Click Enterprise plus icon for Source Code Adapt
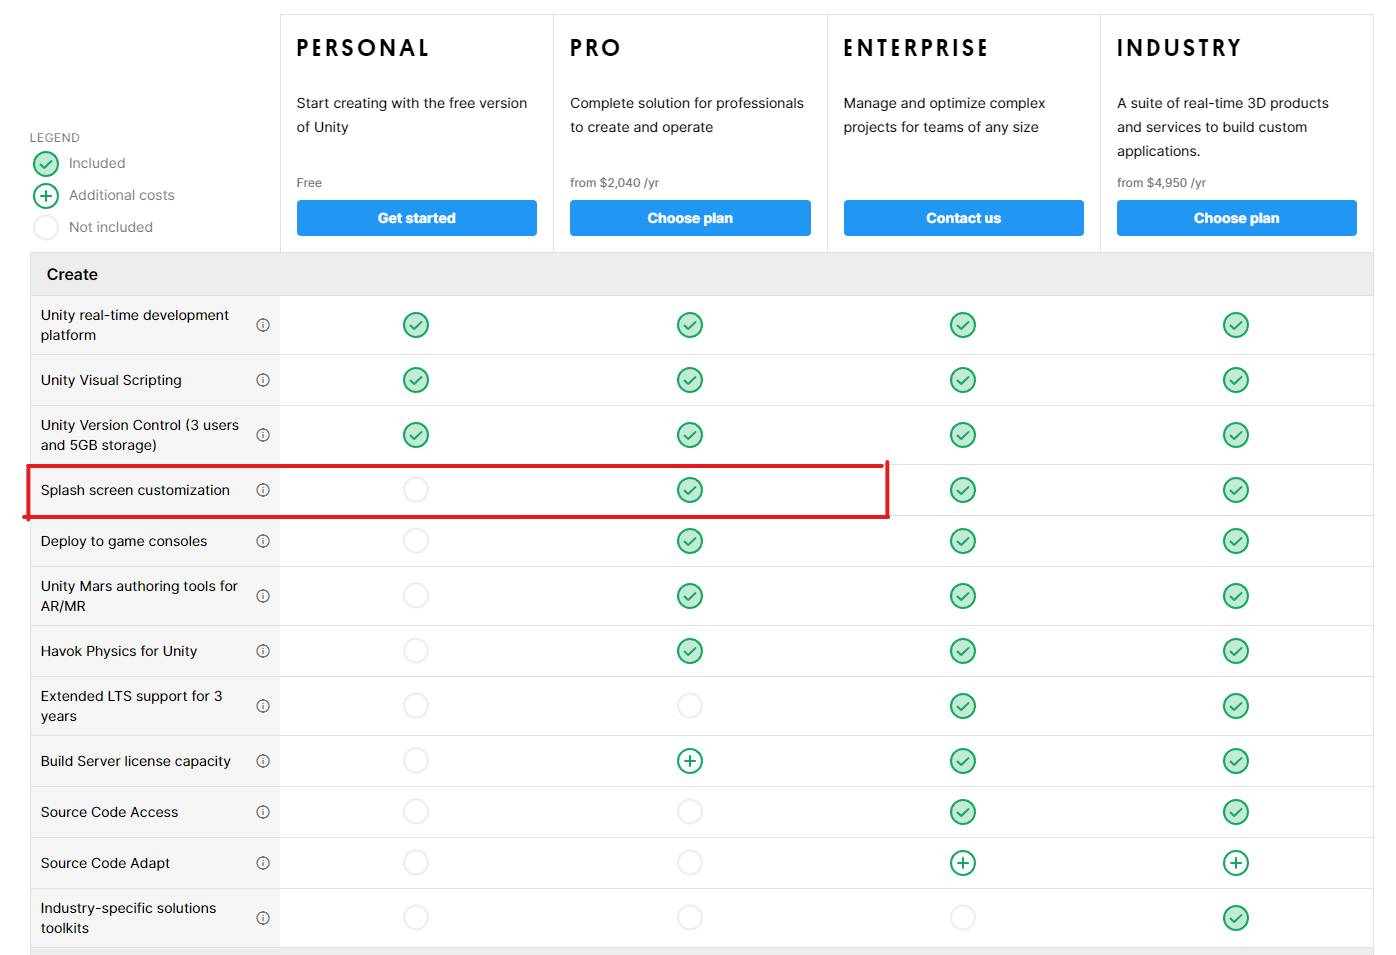 point(963,863)
